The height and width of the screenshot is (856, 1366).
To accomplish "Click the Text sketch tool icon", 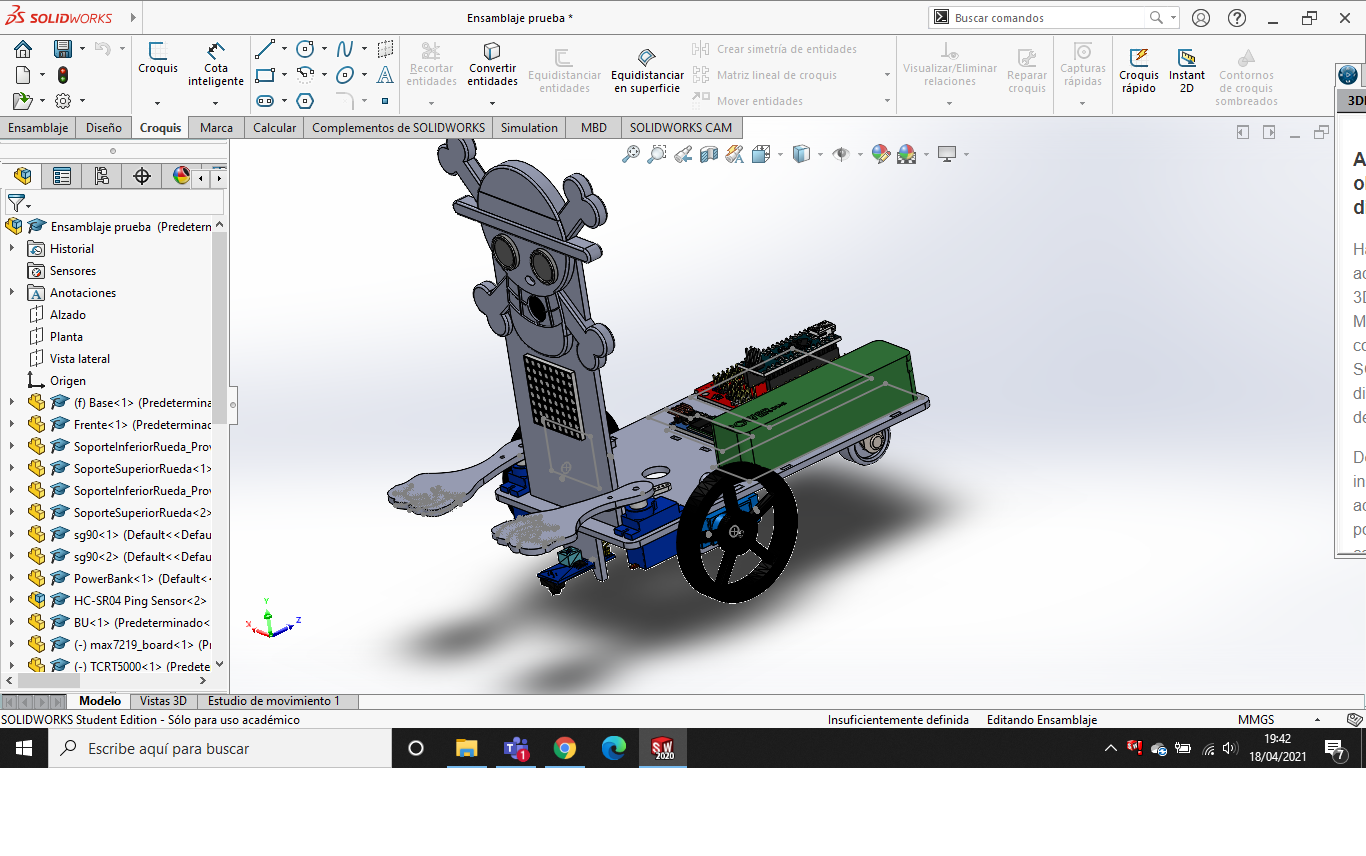I will [385, 75].
